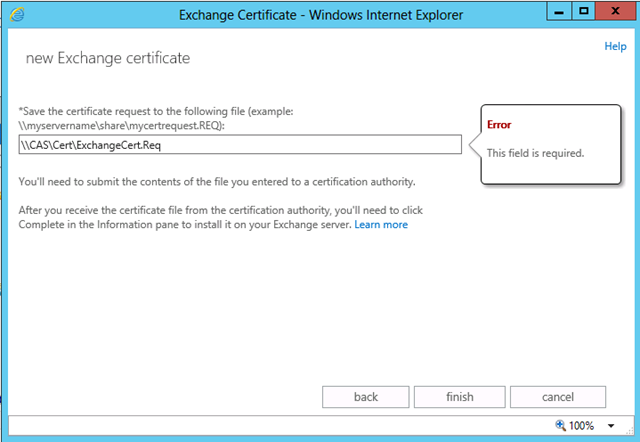
Task: Open the Help link
Action: point(615,46)
